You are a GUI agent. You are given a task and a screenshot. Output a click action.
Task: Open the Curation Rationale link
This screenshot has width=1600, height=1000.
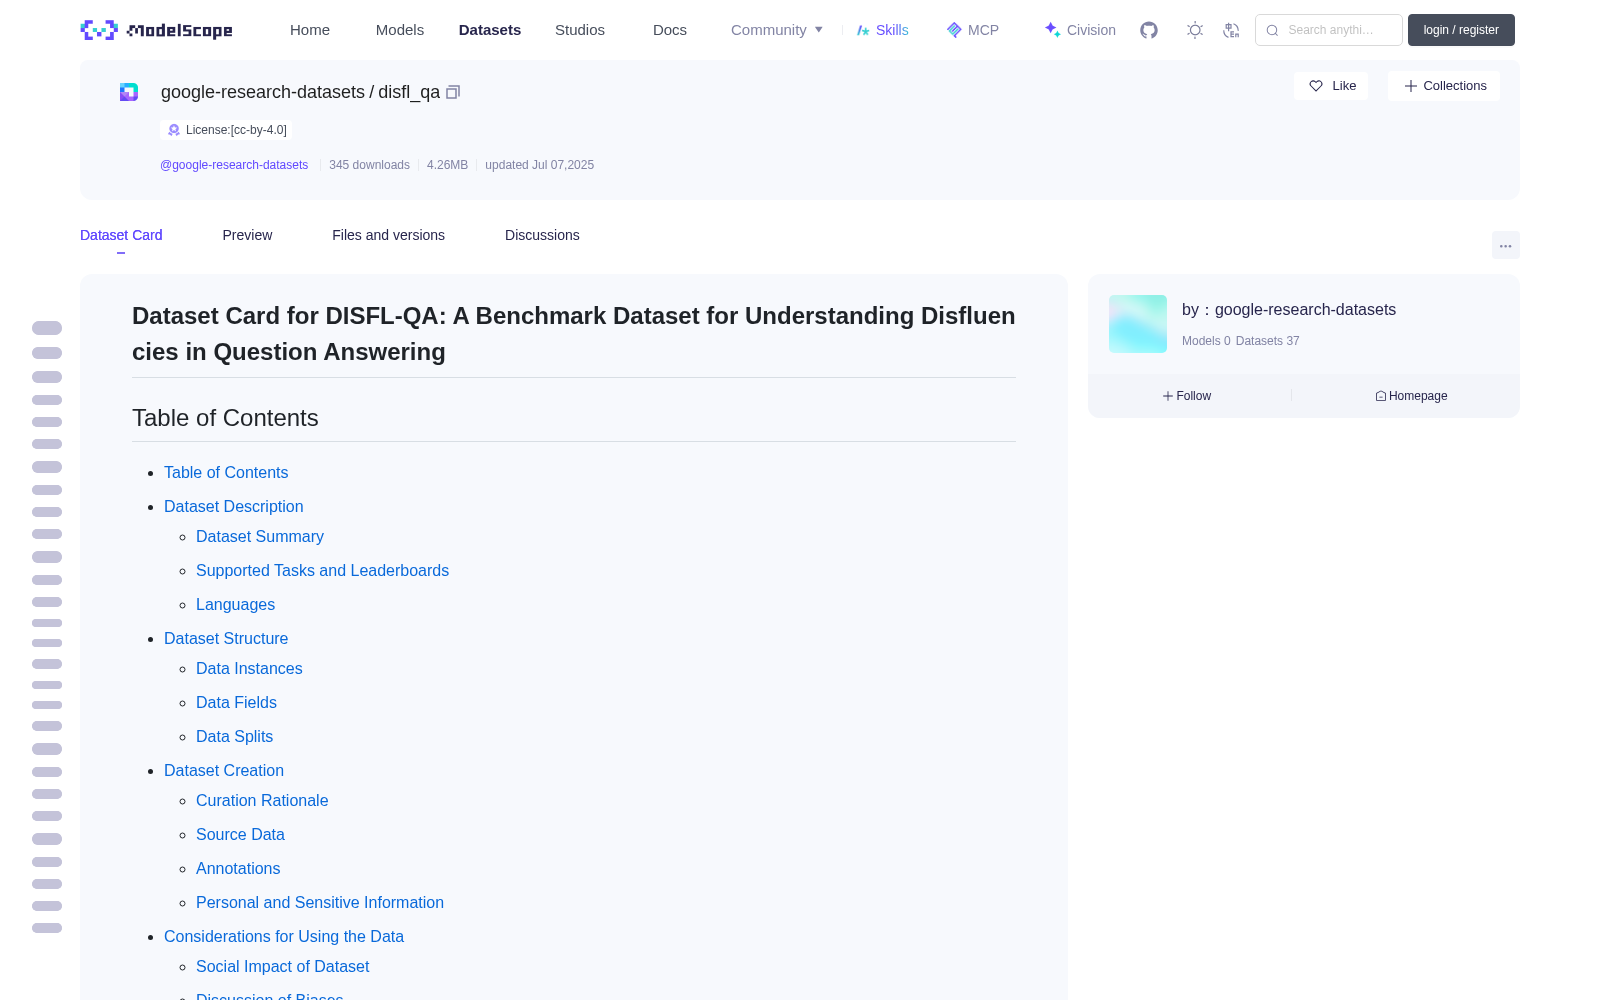pos(262,800)
